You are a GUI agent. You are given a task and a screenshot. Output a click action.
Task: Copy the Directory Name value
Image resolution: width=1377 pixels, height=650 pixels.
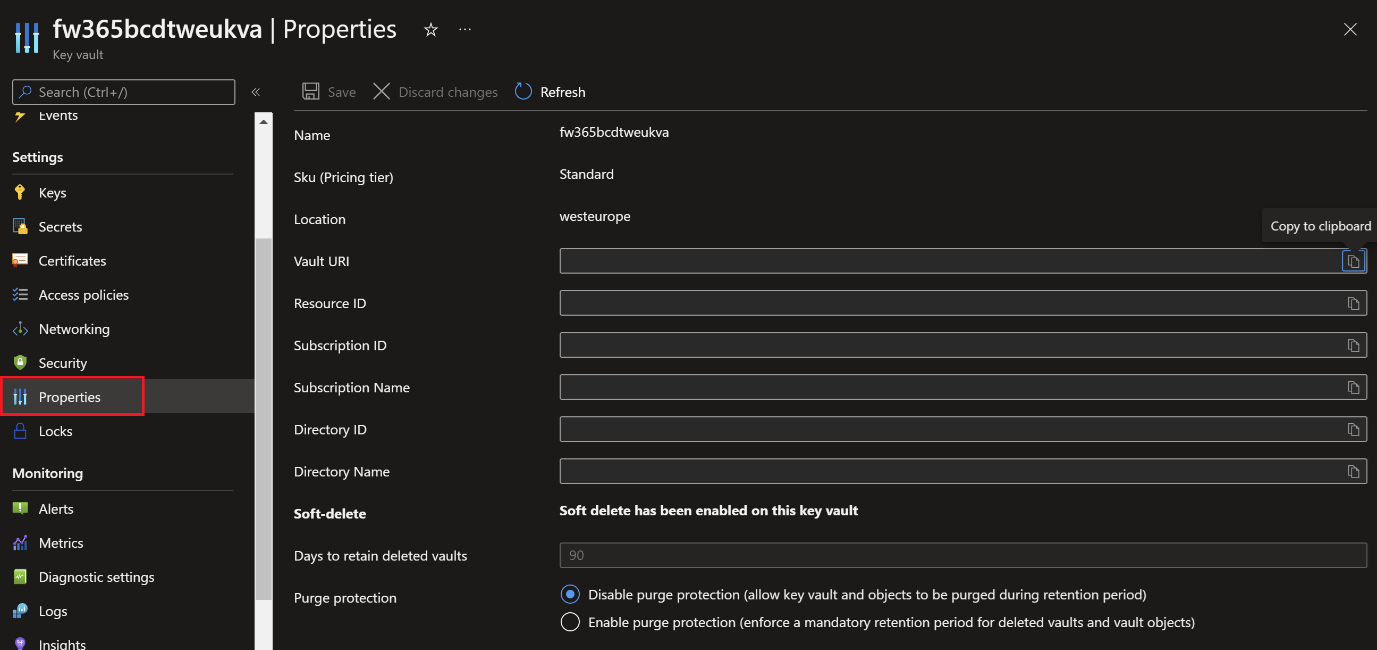(1353, 471)
